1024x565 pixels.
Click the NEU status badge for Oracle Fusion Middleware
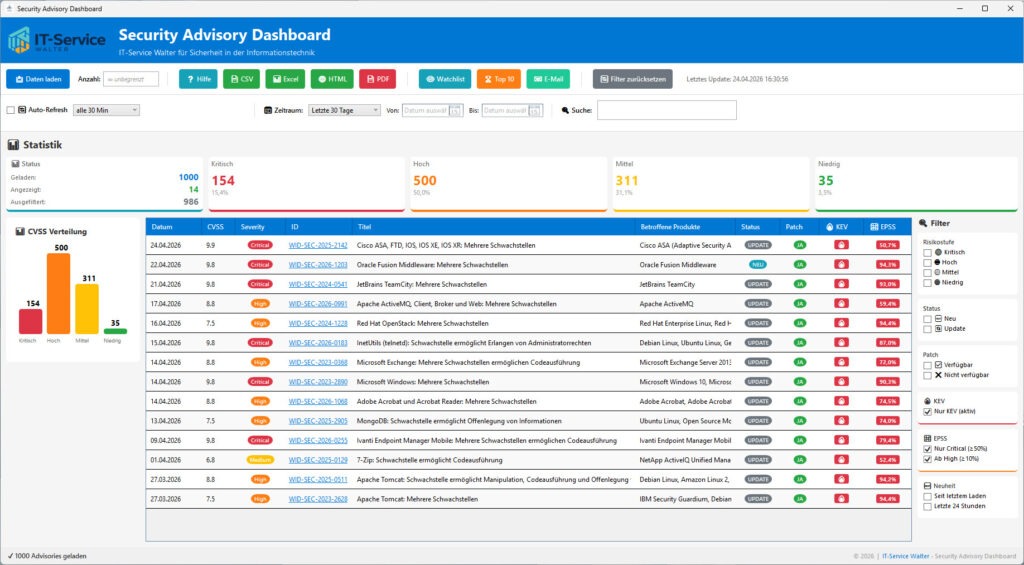click(758, 265)
